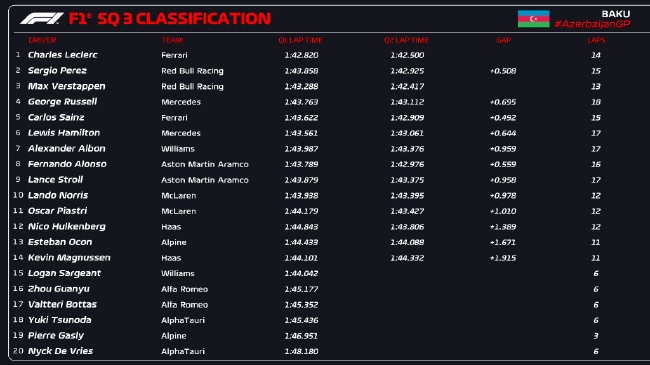Click the Q2 LAP TIME column header

406,40
